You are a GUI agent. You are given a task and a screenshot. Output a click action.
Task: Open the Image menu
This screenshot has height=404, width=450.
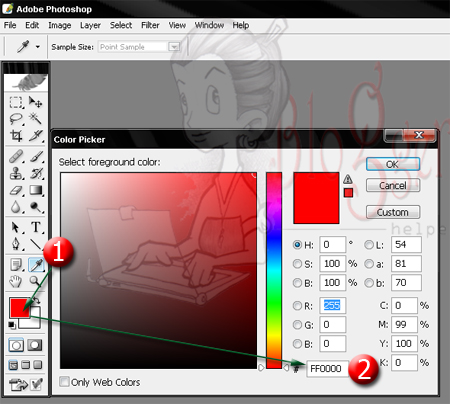(59, 25)
